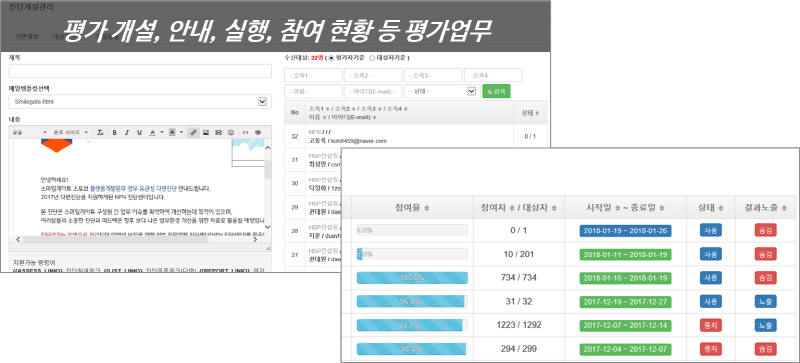The height and width of the screenshot is (363, 800).
Task: Toggle 중지 status for 294 / 299 row
Action: pos(711,349)
